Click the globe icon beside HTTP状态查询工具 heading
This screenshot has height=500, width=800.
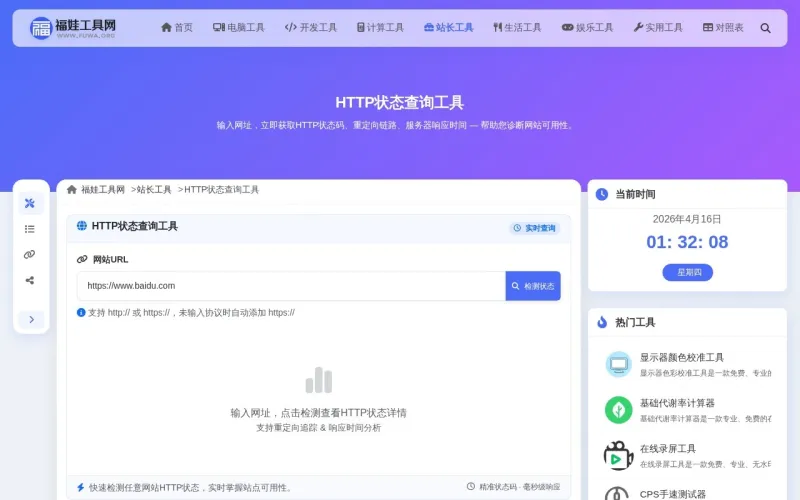(x=82, y=226)
